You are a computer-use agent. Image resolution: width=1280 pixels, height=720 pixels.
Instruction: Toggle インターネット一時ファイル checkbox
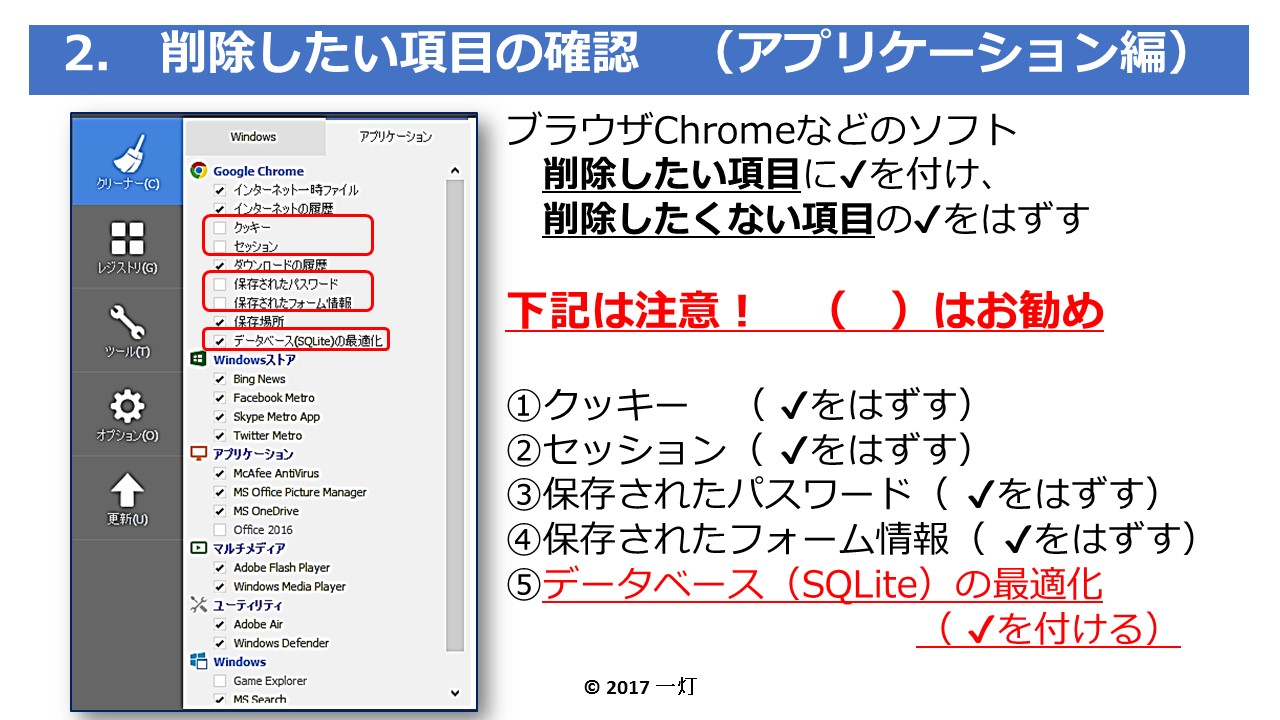220,190
